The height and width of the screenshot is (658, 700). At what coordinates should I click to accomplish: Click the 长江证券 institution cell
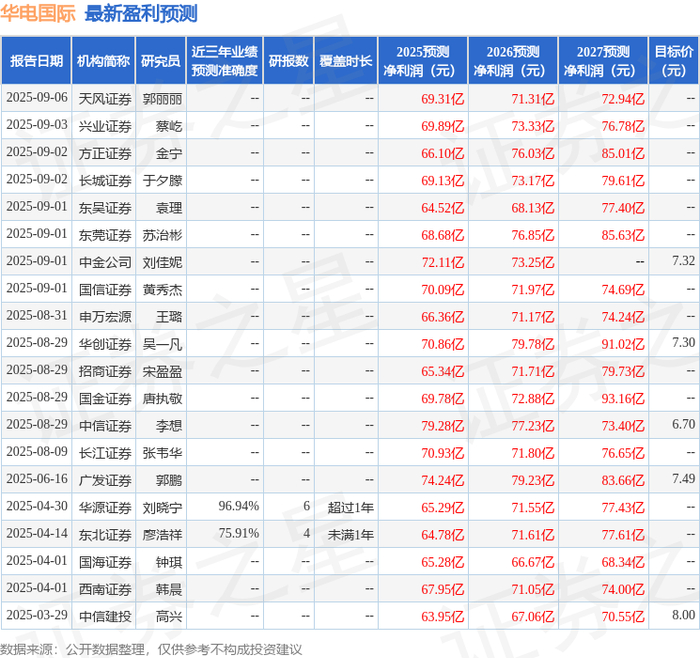[x=105, y=453]
